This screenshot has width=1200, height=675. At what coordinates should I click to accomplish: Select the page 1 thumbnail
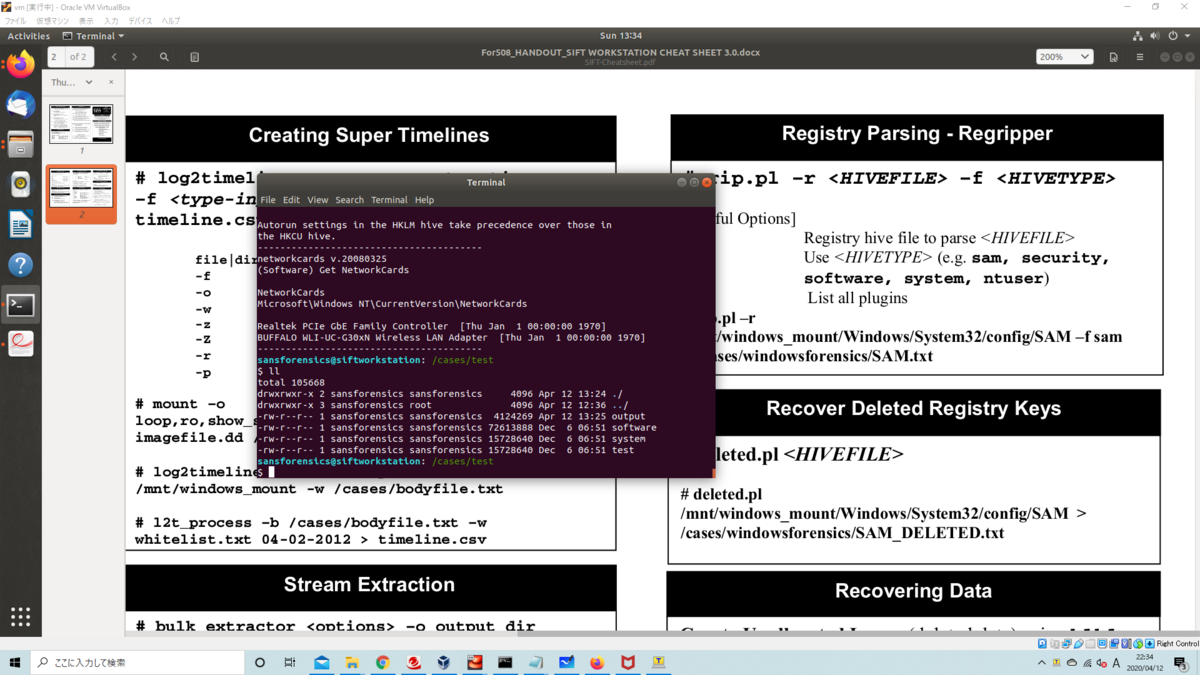pos(81,124)
